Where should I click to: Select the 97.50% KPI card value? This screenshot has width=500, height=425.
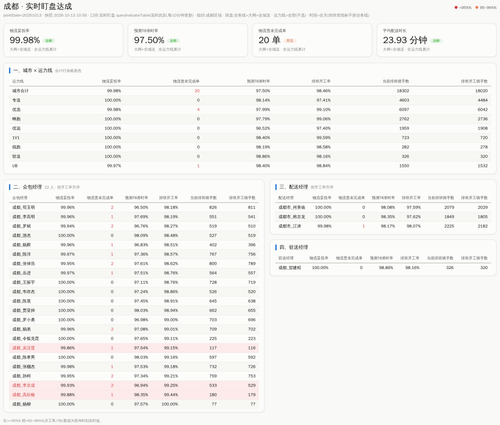tap(149, 40)
